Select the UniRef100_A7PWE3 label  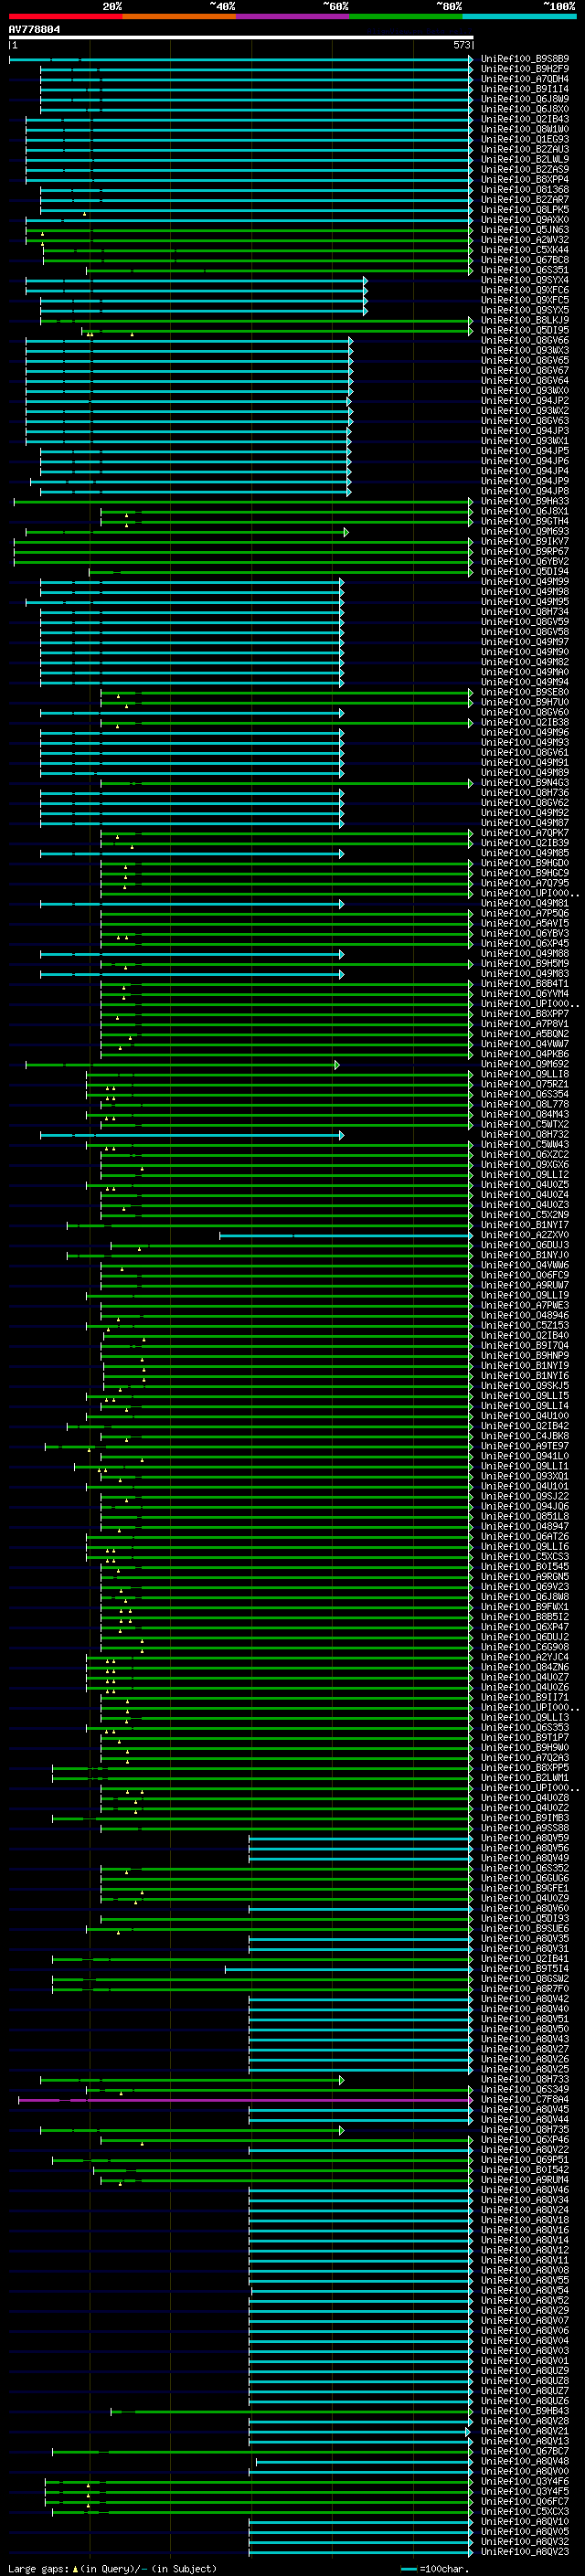click(525, 1305)
